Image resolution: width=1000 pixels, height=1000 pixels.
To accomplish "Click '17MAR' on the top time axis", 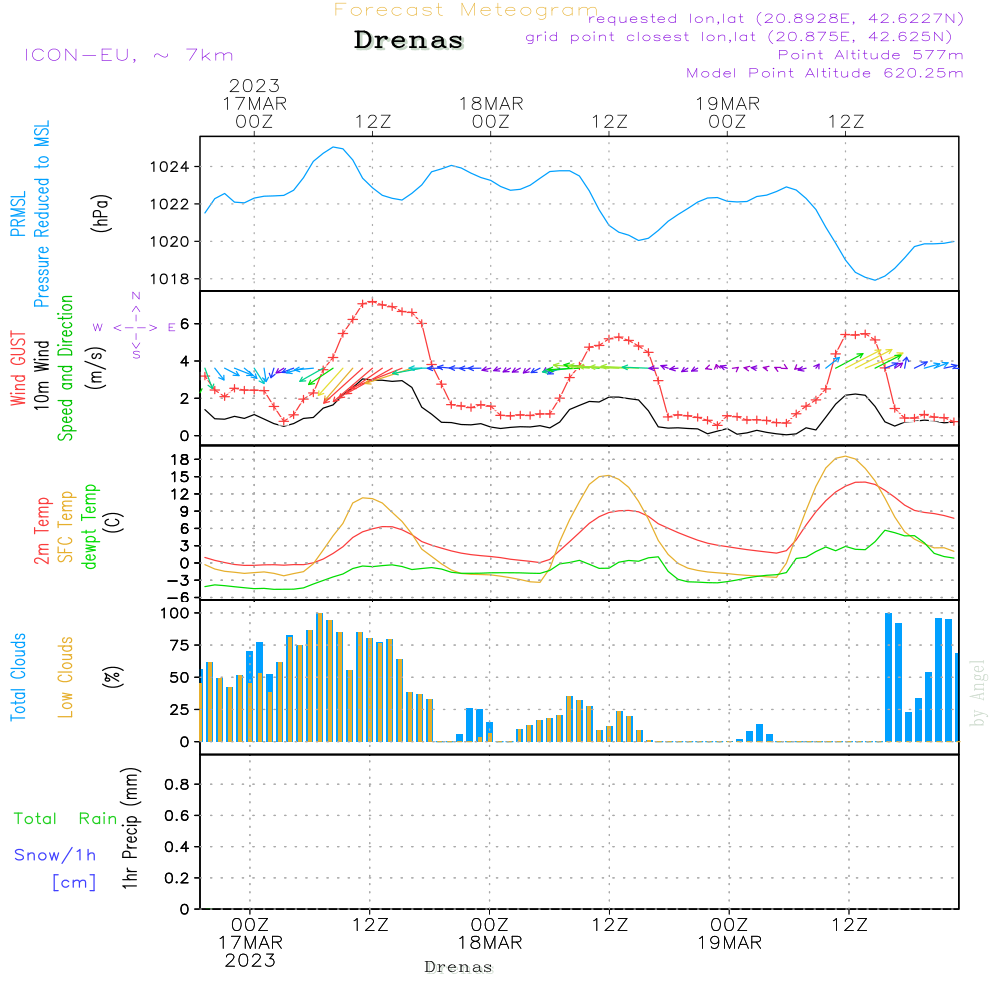I will (254, 103).
